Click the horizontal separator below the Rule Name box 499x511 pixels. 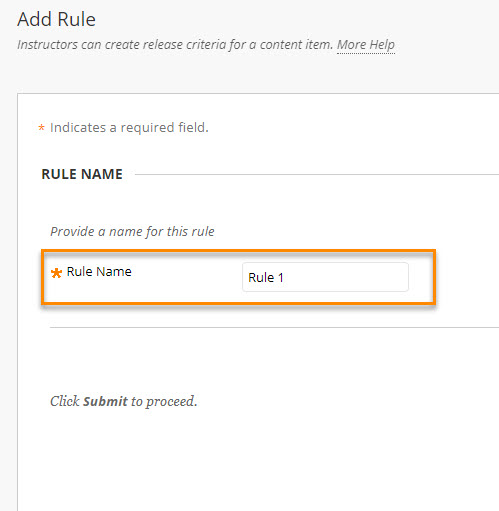point(274,327)
